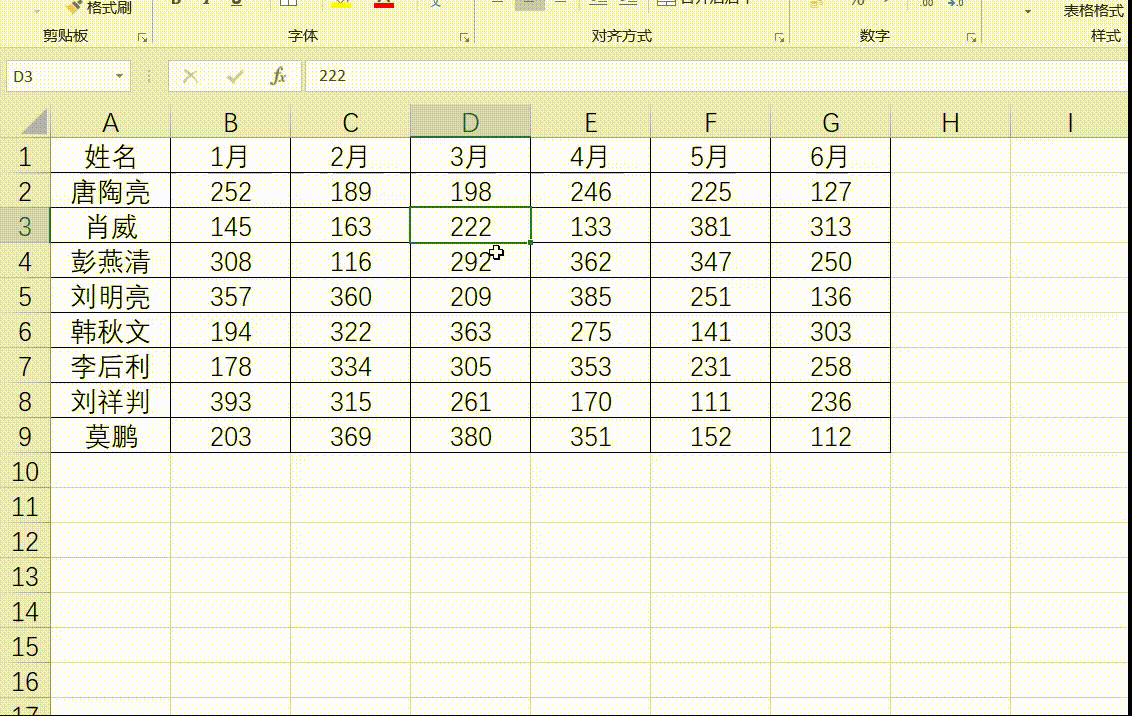Click the cell containing 393
1132x716 pixels.
tap(230, 401)
